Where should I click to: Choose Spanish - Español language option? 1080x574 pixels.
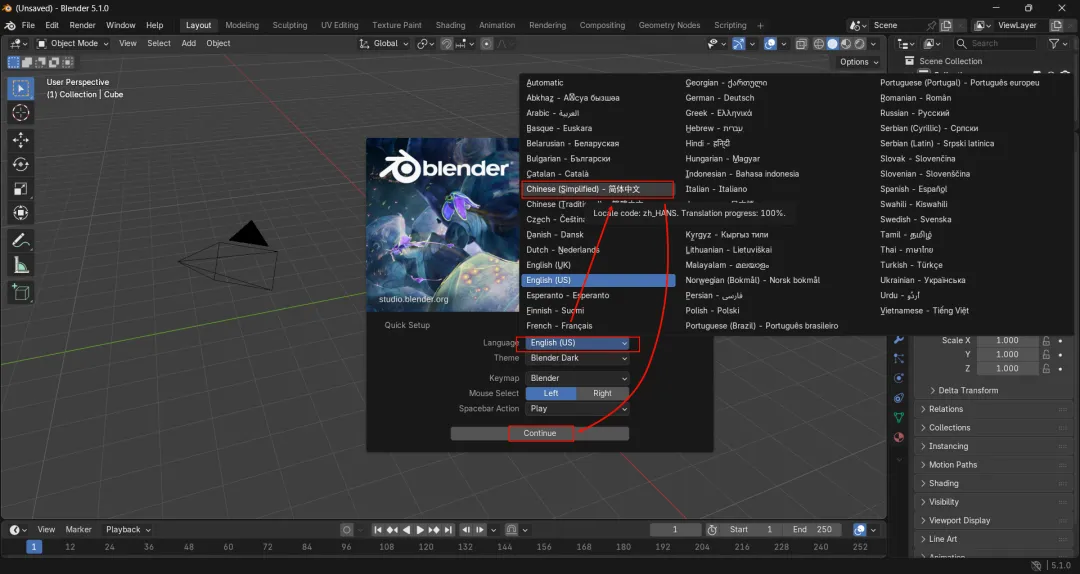click(913, 189)
